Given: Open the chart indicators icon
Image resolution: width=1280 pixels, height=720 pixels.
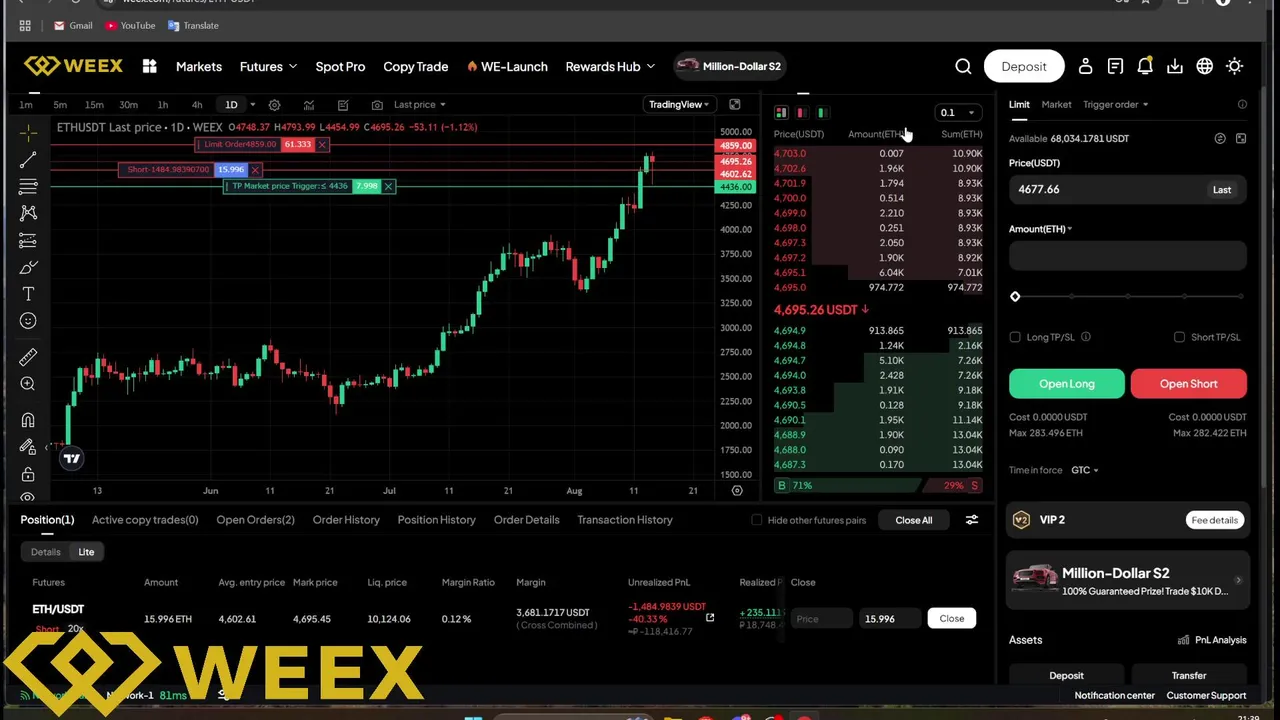Looking at the screenshot, I should [x=309, y=105].
